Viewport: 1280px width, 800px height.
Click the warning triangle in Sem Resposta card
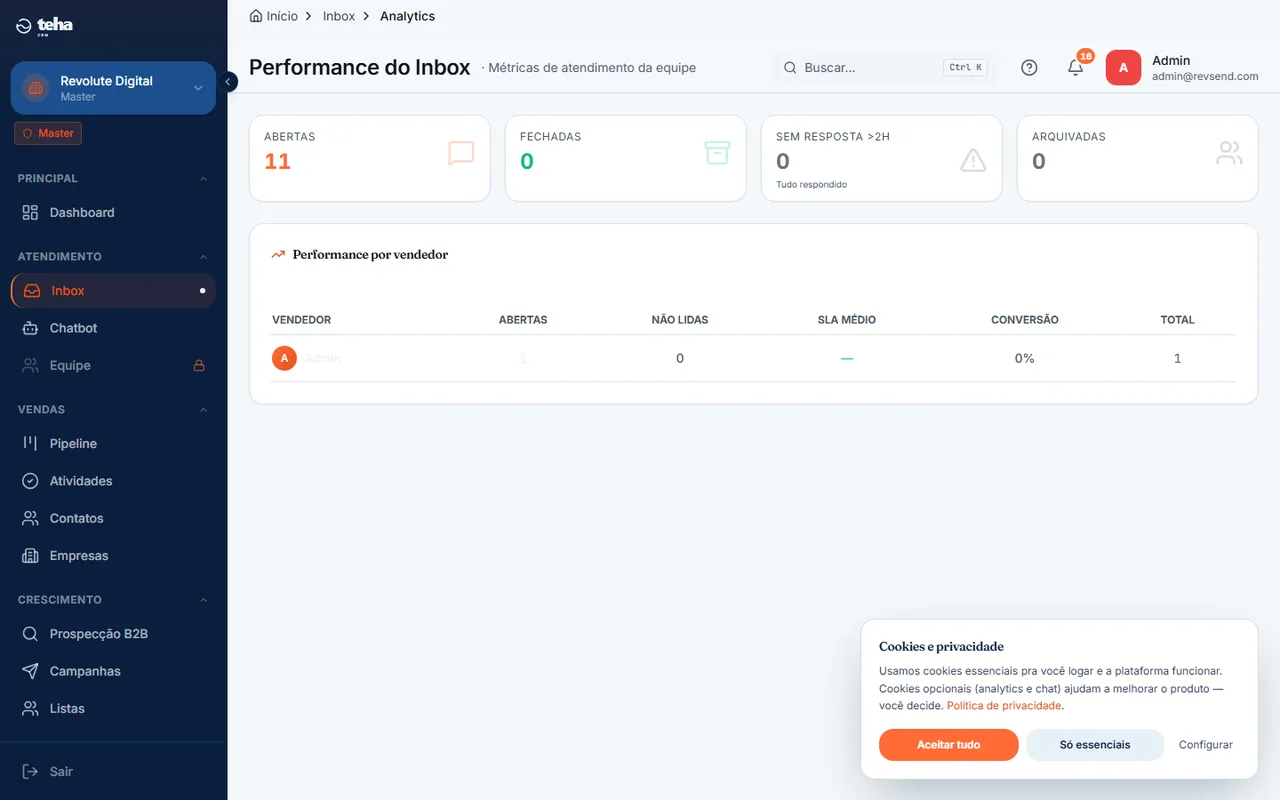(x=973, y=159)
